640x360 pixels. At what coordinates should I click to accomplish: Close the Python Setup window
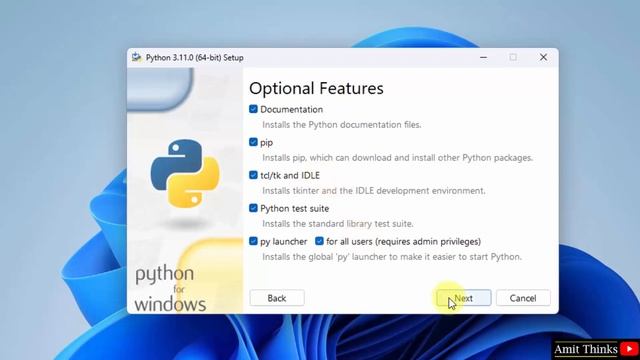[543, 58]
